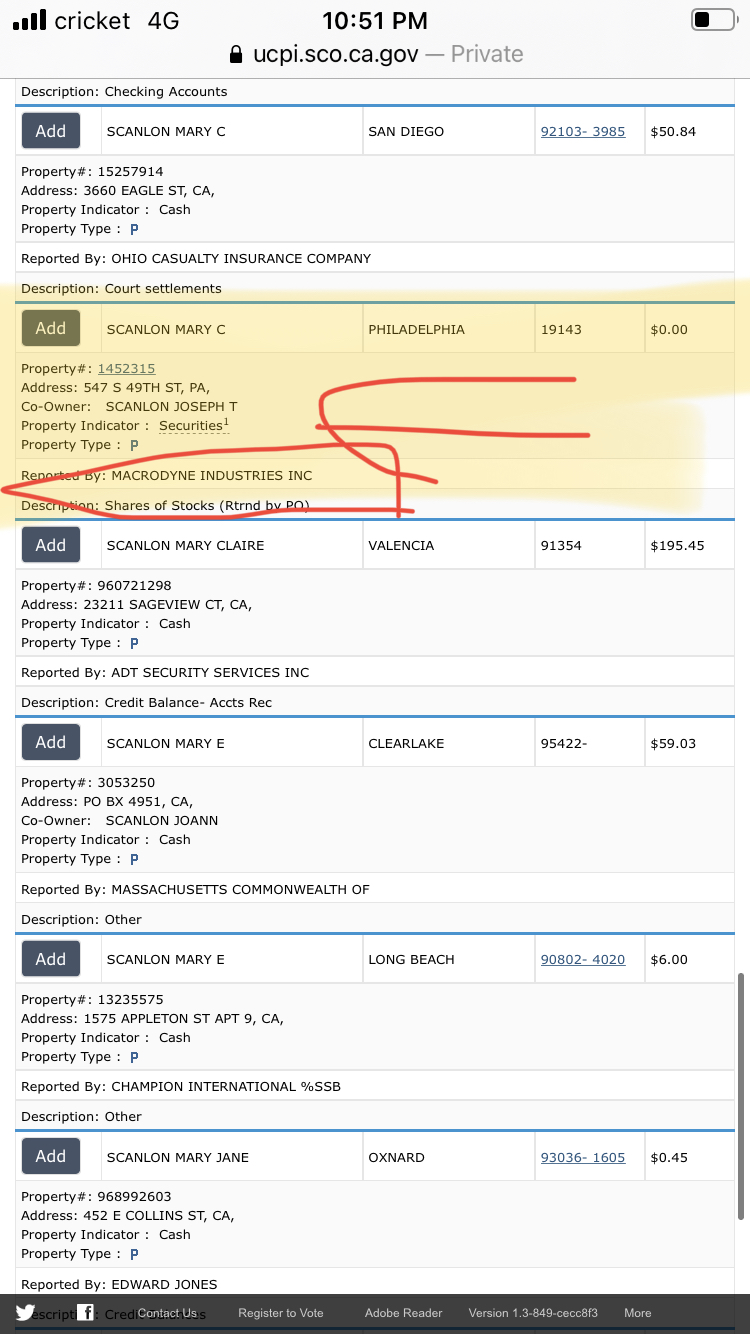
Task: Open the More footer menu
Action: tap(638, 1313)
